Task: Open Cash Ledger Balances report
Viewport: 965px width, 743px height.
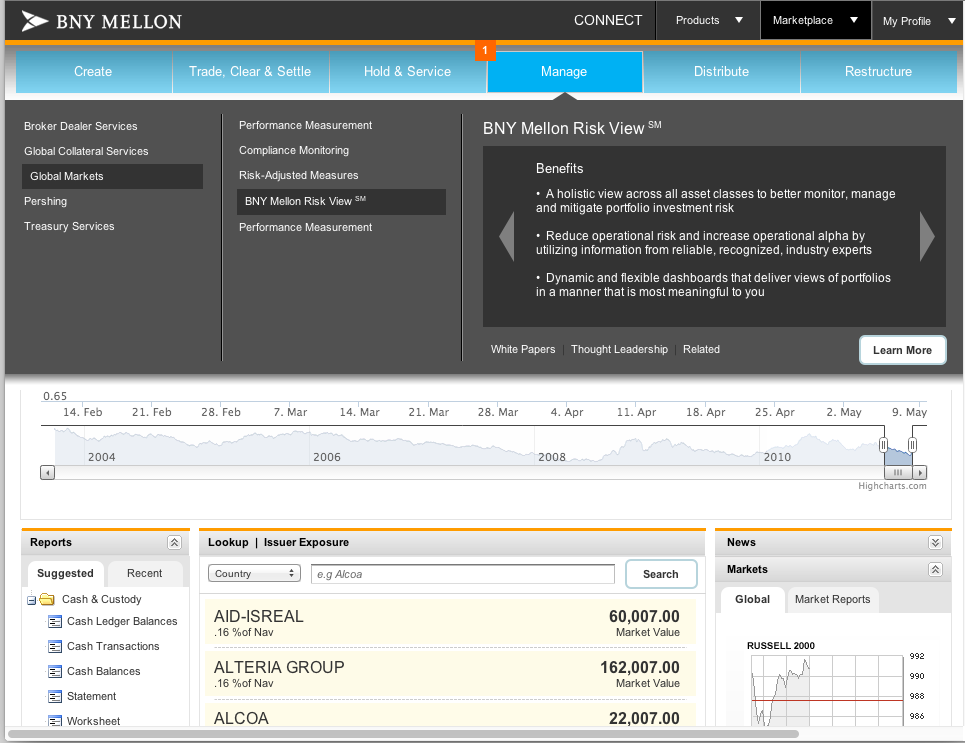Action: (x=122, y=622)
